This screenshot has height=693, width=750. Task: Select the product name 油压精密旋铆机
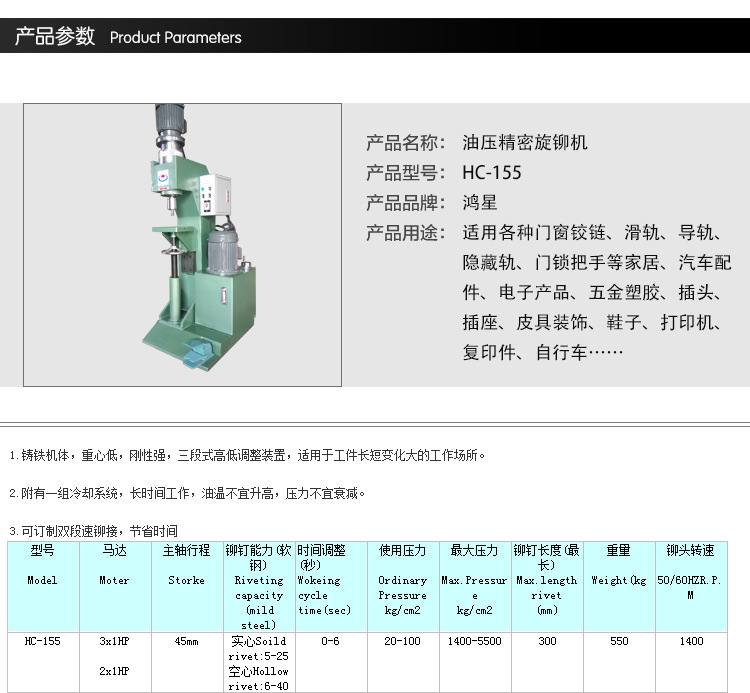524,142
